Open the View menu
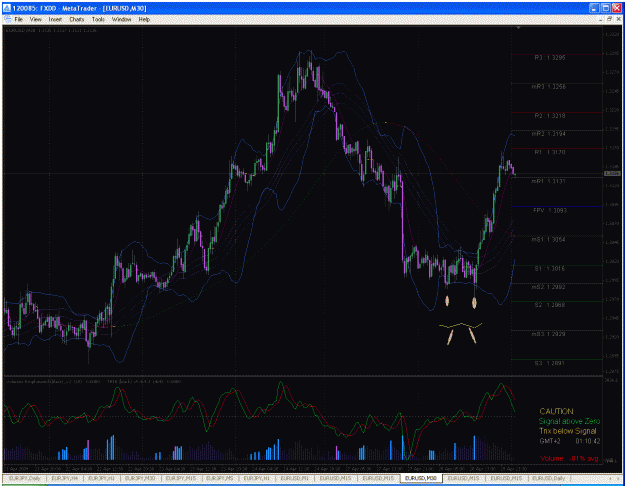 click(x=35, y=19)
